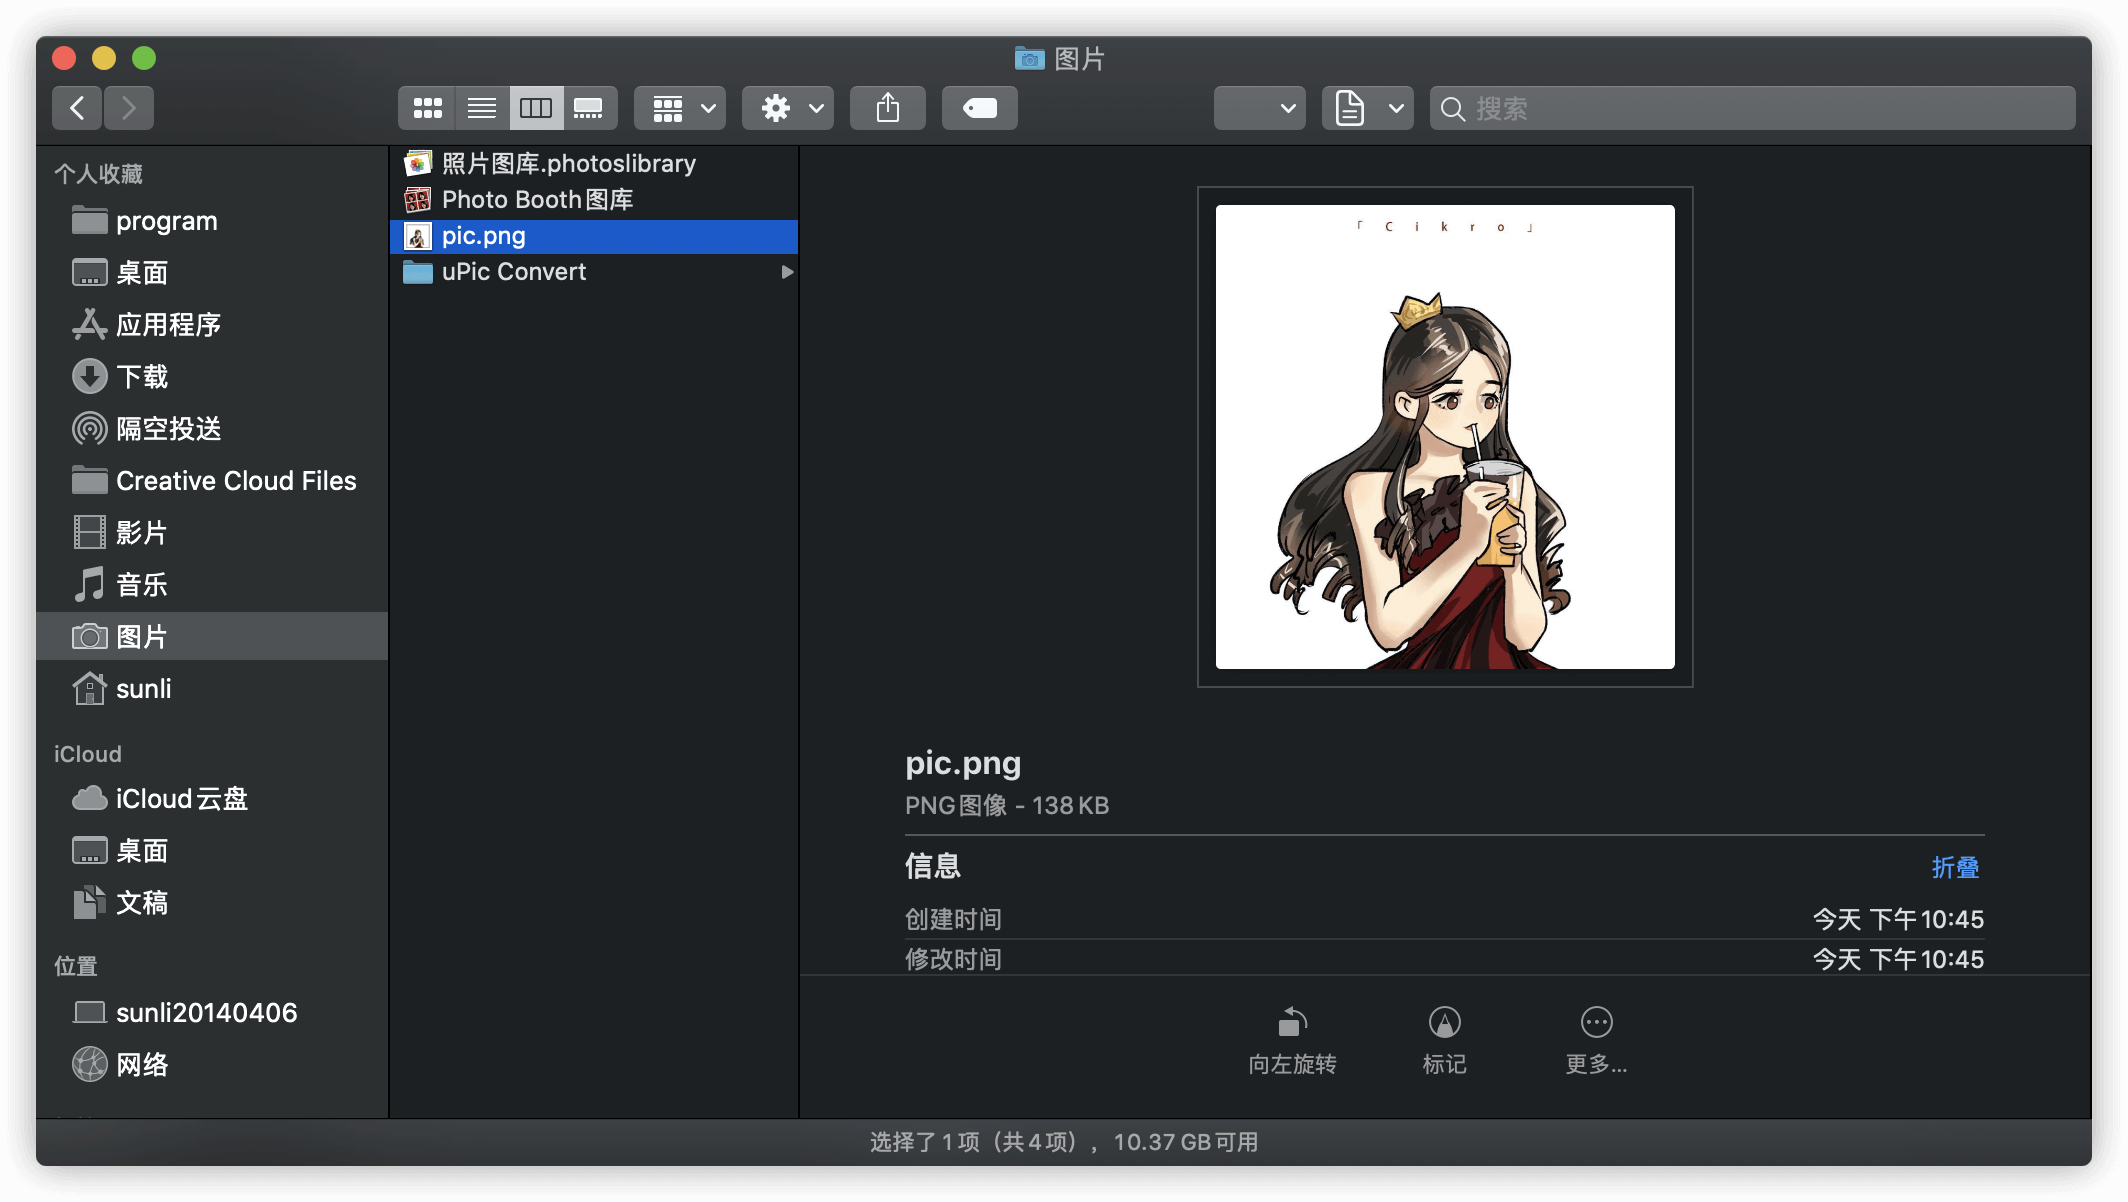Expand uPic Convert folder arrow
2128x1202 pixels.
coord(787,272)
